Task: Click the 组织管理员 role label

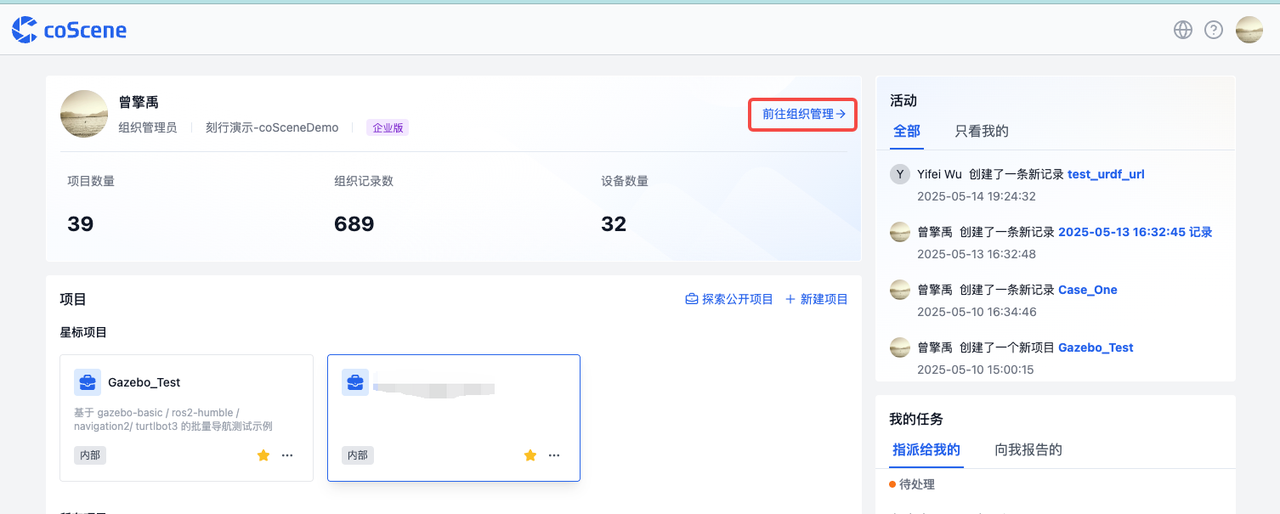Action: [x=147, y=128]
